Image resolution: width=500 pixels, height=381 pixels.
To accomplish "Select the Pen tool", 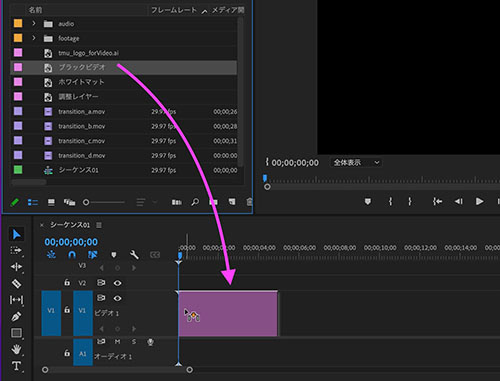I will [x=16, y=316].
